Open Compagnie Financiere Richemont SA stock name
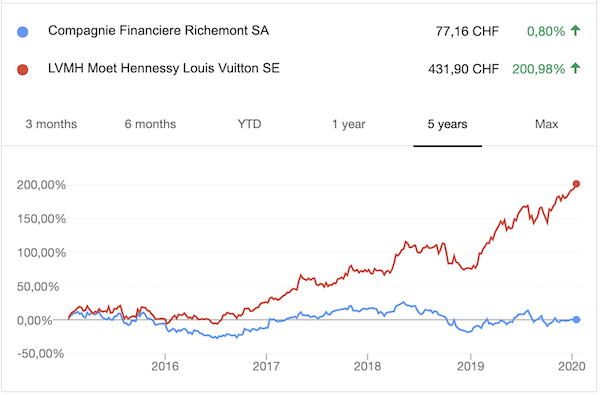The width and height of the screenshot is (600, 395). coord(158,31)
